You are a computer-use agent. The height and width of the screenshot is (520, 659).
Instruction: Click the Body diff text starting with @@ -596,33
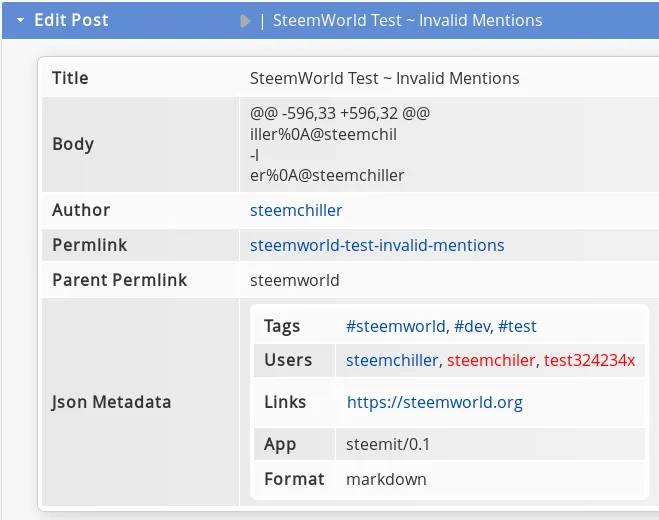click(x=340, y=113)
